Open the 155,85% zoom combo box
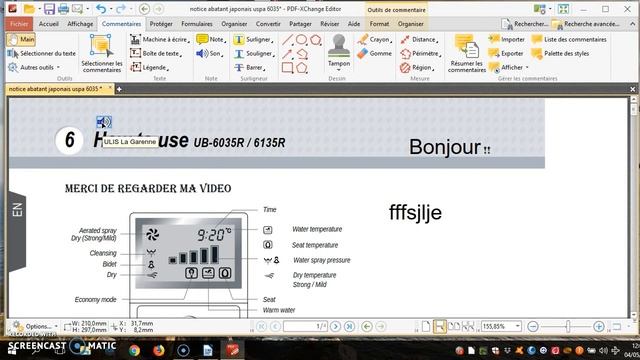Image resolution: width=640 pixels, height=360 pixels. click(x=501, y=326)
